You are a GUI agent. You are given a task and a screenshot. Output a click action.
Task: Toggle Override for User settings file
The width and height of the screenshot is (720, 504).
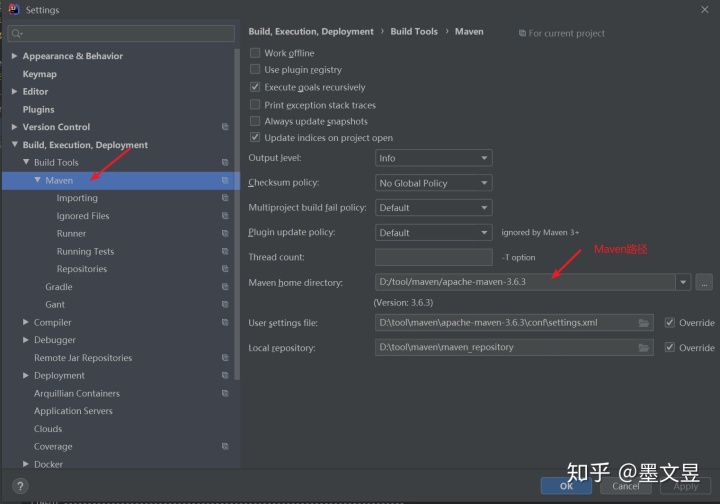[670, 323]
